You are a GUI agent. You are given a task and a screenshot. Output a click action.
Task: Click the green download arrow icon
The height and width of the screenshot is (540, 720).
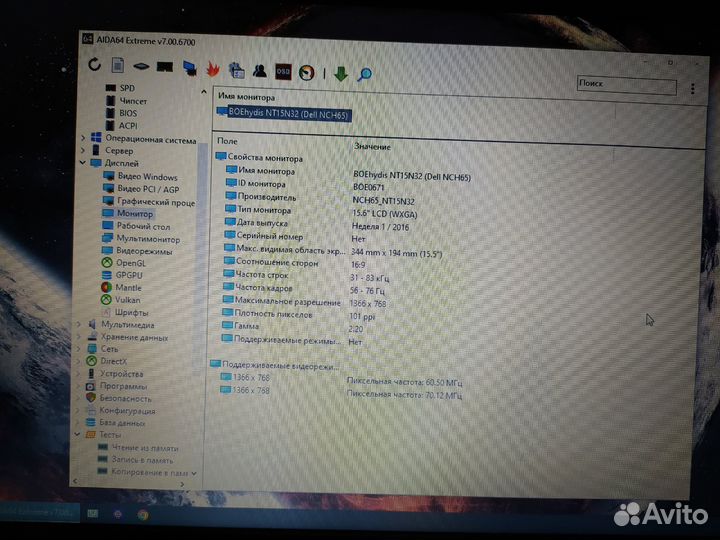(341, 73)
